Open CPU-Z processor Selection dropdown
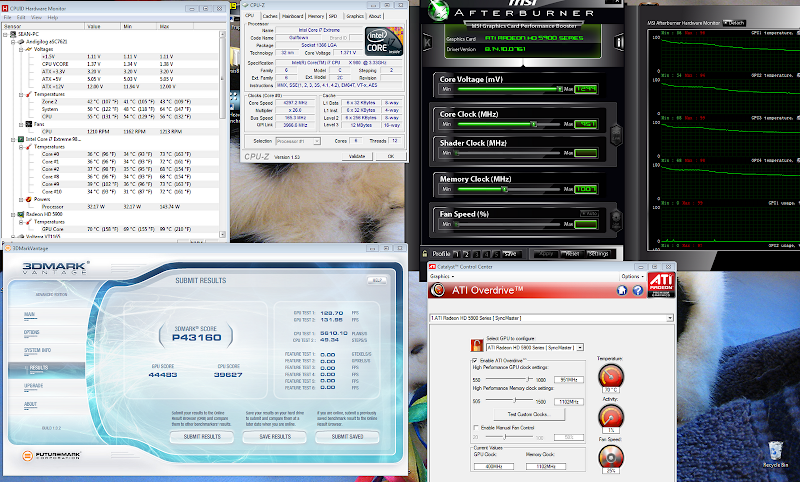This screenshot has width=800, height=482. [317, 141]
